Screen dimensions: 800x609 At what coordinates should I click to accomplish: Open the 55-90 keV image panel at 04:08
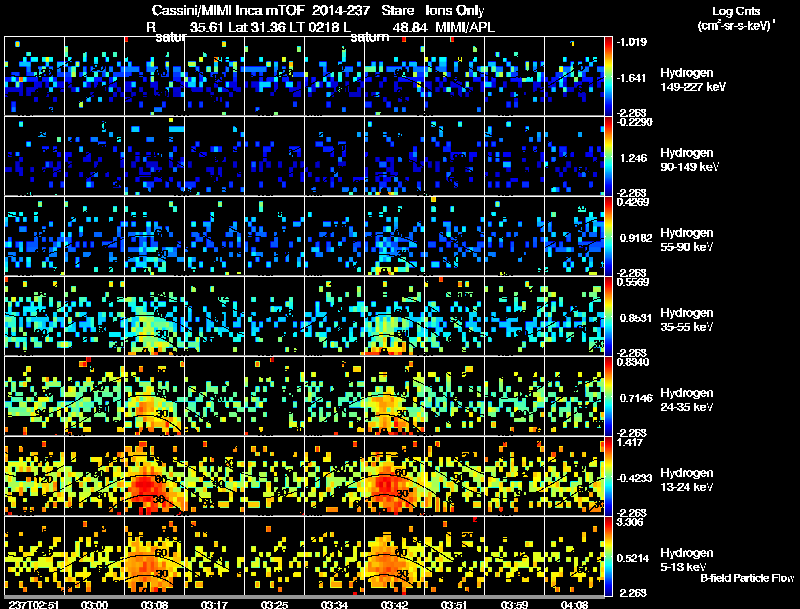pyautogui.click(x=574, y=236)
